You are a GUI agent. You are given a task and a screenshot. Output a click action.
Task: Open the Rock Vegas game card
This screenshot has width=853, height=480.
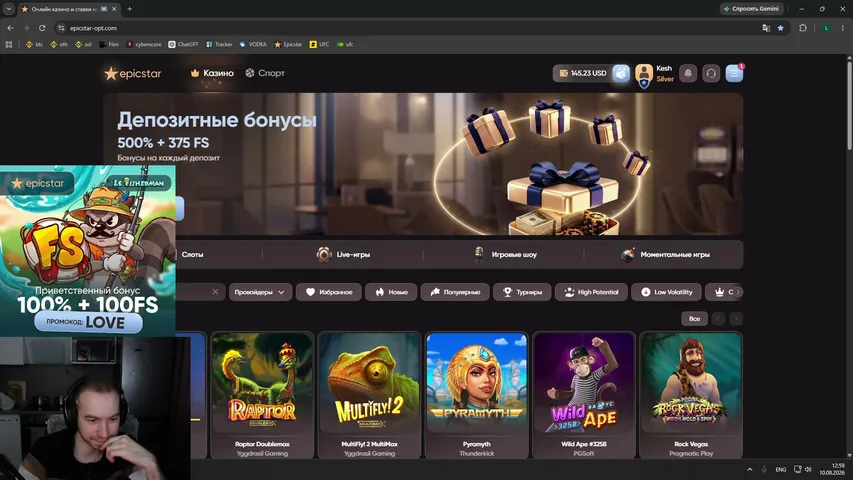(691, 395)
